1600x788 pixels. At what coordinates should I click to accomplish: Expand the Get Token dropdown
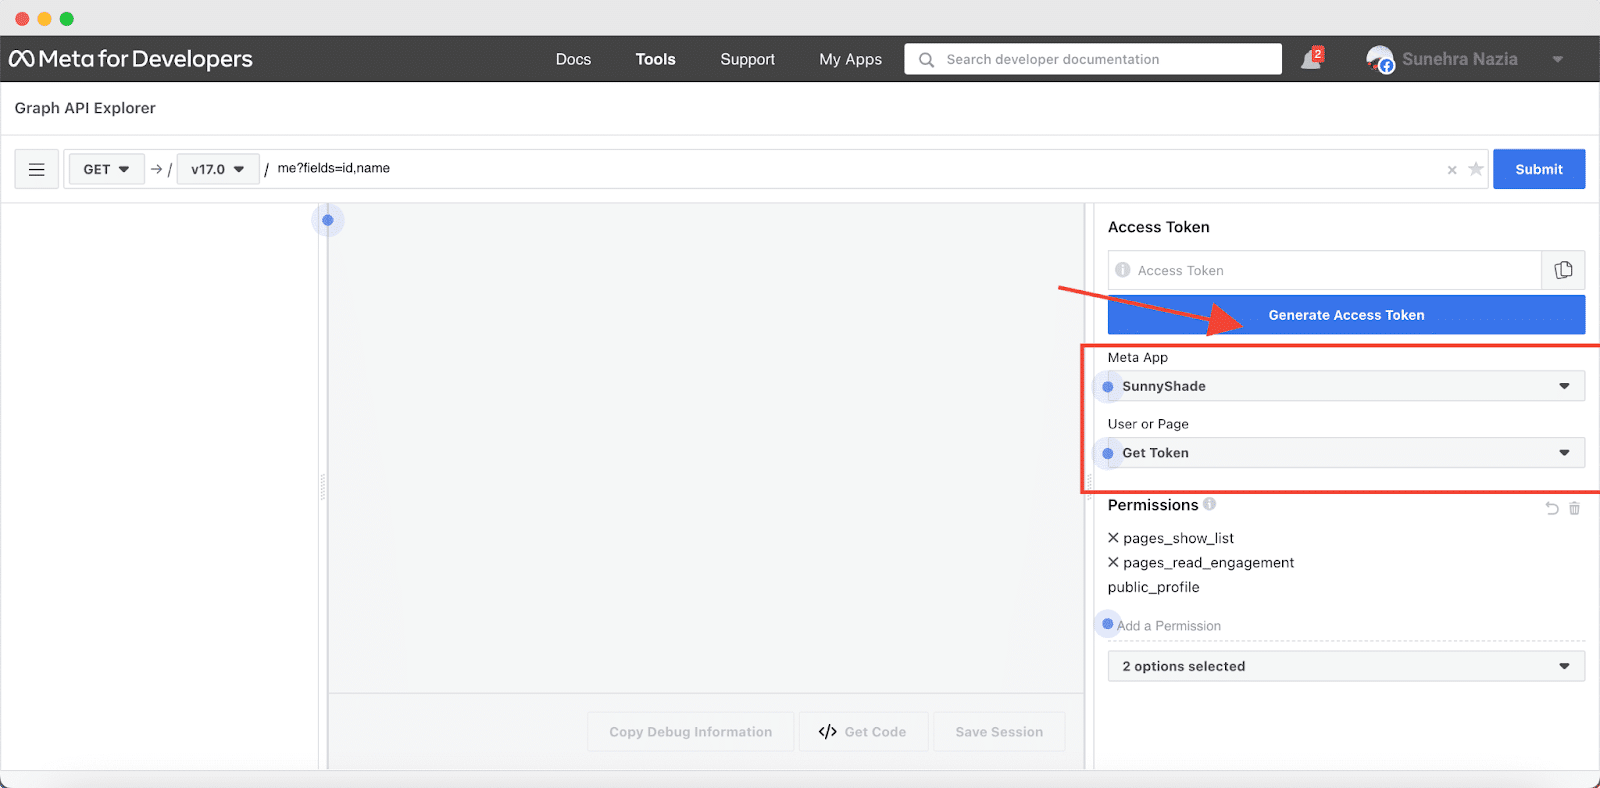(x=1346, y=453)
